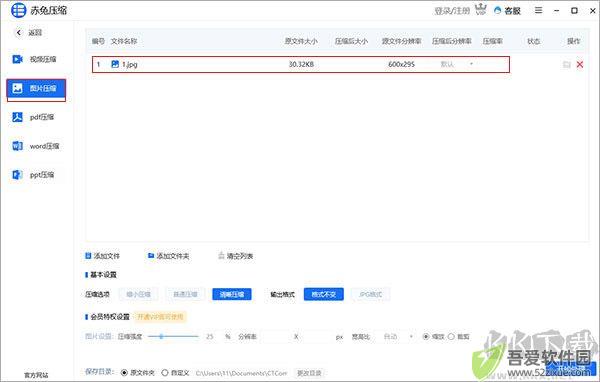Click 添加文件 to add files
600x382 pixels.
[x=103, y=256]
